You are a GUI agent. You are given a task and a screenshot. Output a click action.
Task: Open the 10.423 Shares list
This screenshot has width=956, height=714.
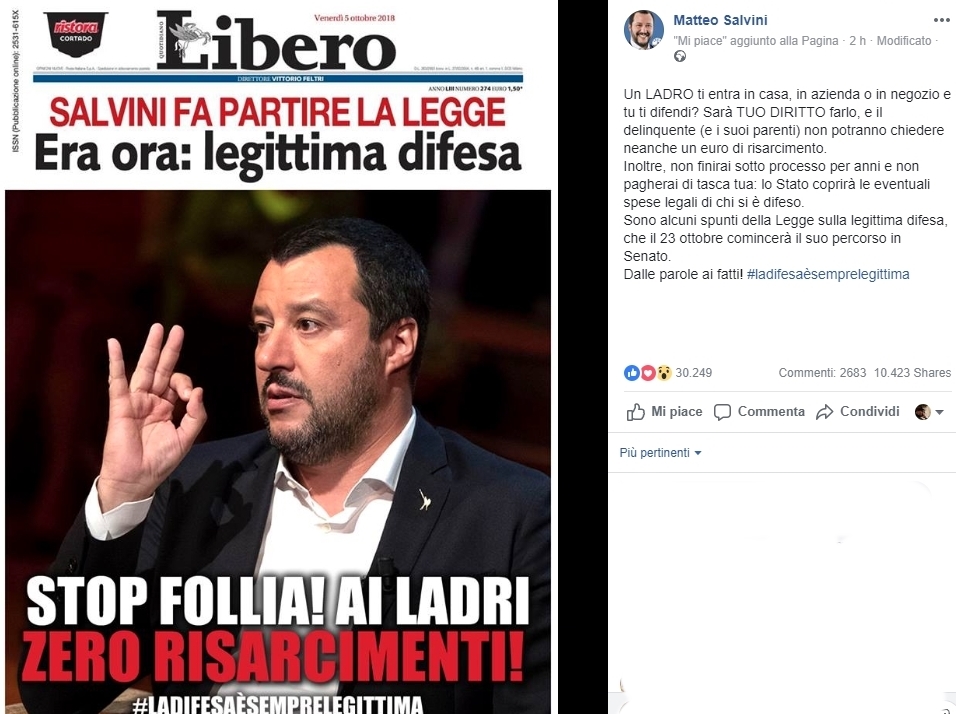click(912, 373)
